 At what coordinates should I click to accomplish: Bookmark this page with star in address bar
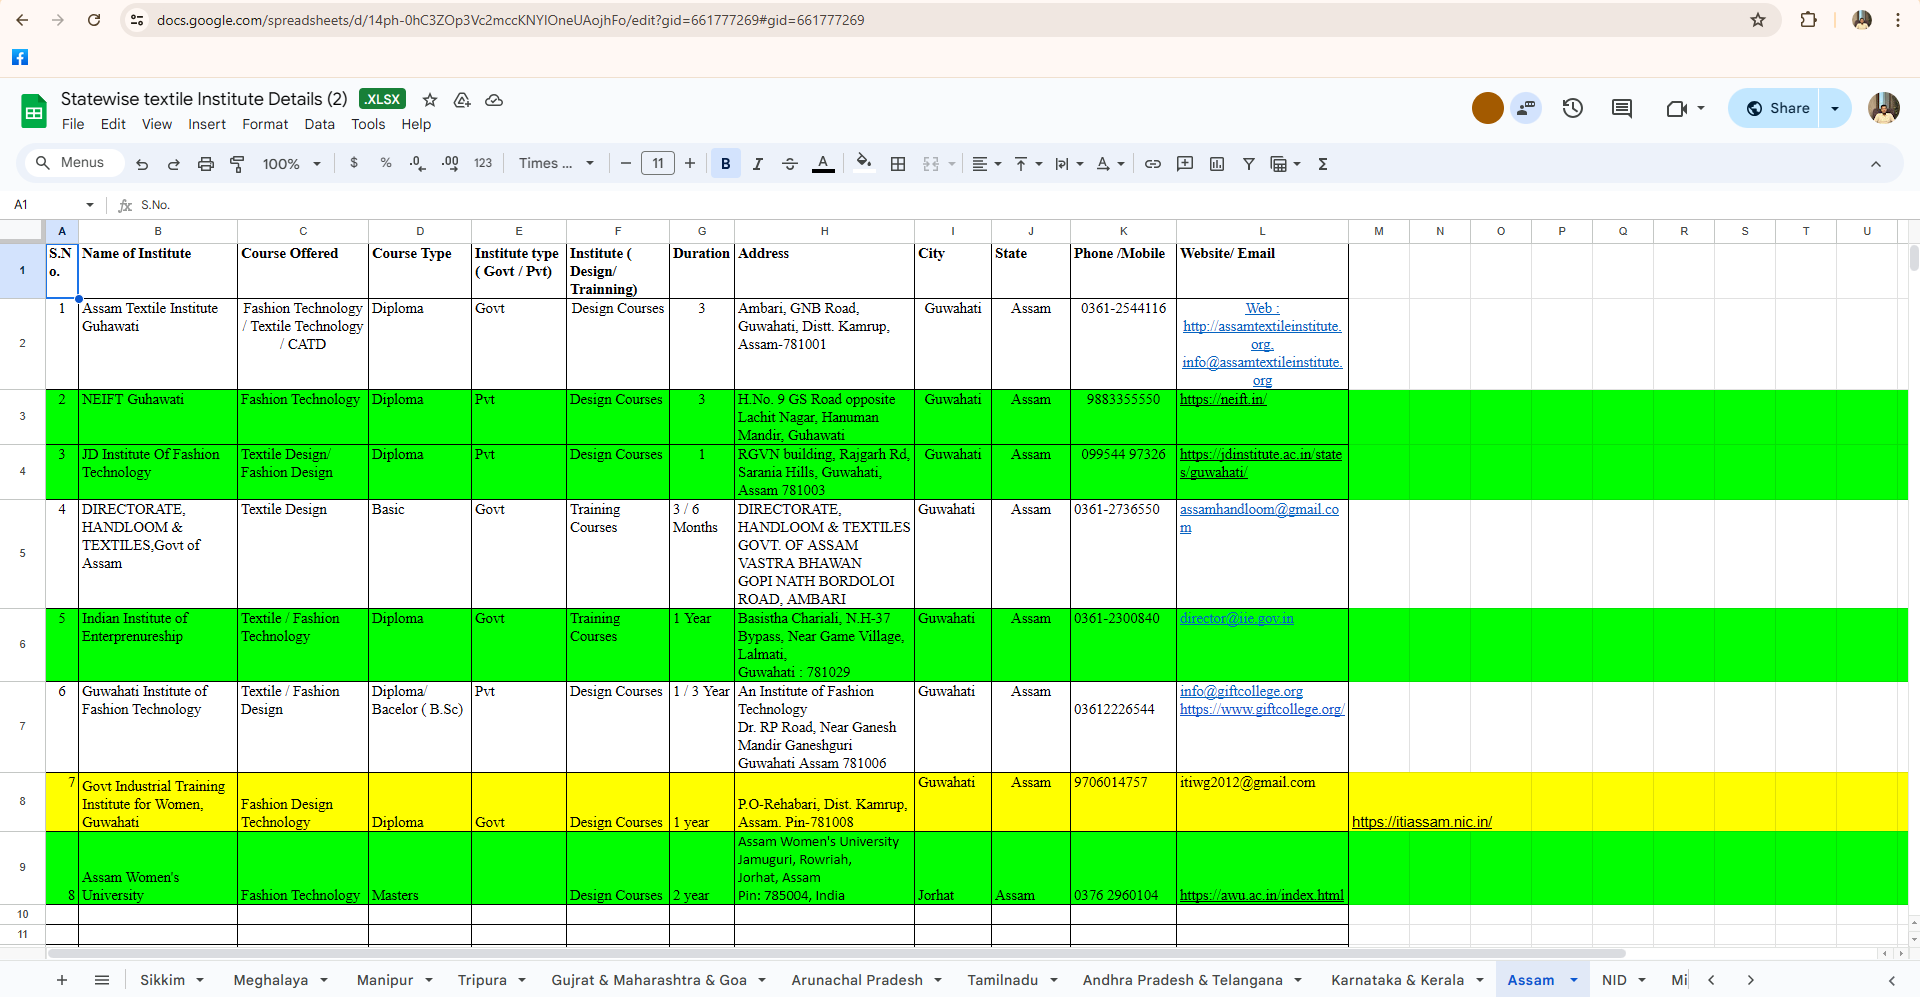(x=1758, y=20)
